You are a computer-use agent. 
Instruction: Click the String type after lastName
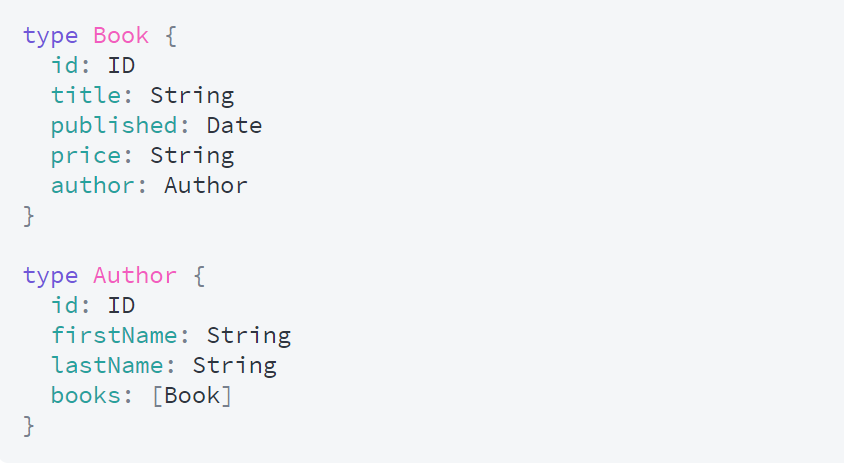(x=235, y=366)
